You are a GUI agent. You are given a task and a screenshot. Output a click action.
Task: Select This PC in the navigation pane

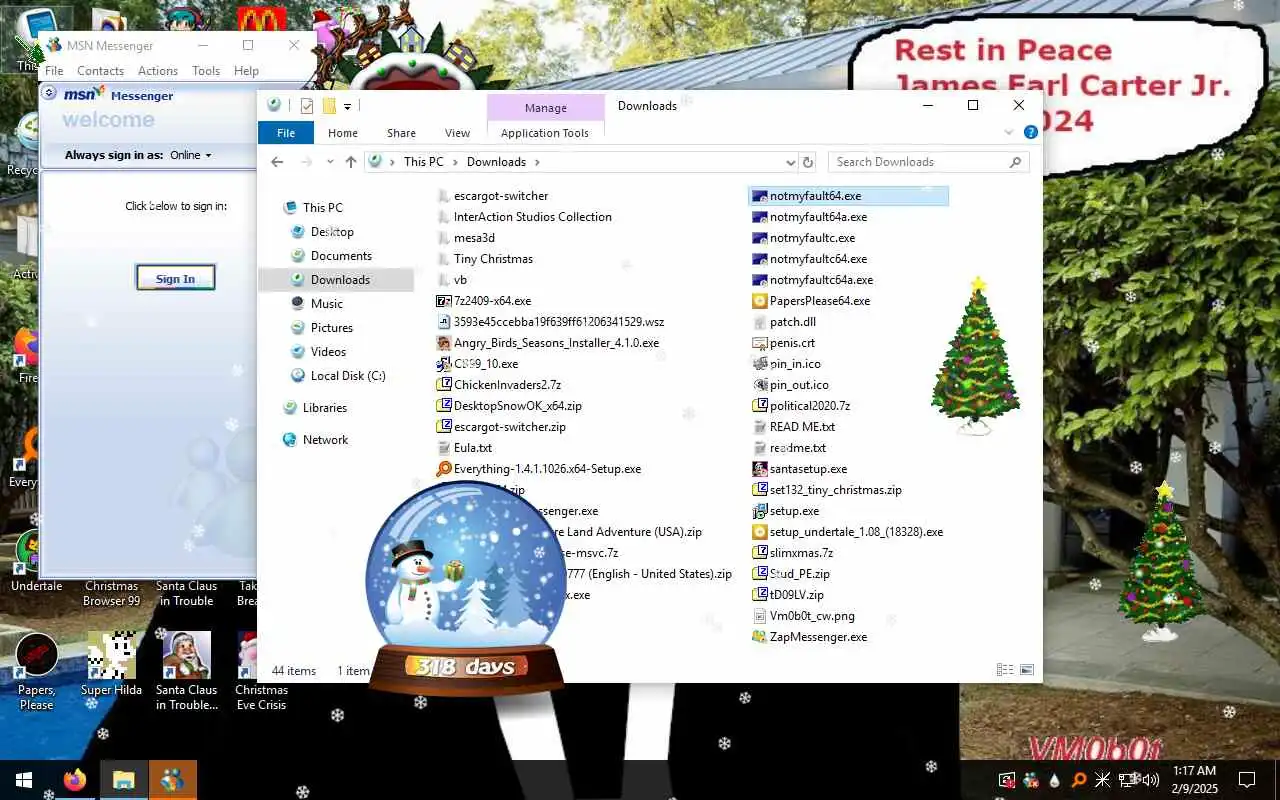[x=322, y=208]
